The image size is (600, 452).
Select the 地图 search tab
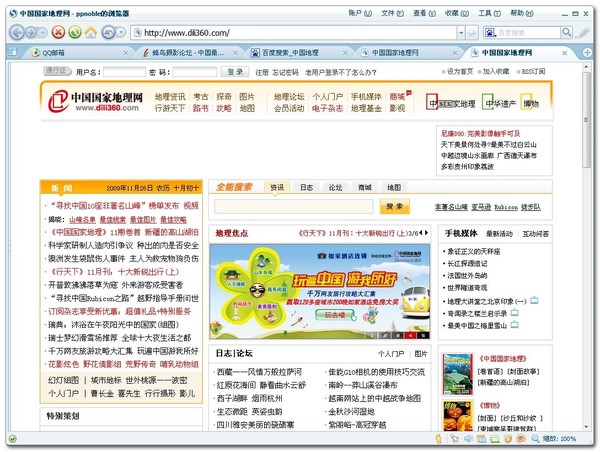pos(394,188)
